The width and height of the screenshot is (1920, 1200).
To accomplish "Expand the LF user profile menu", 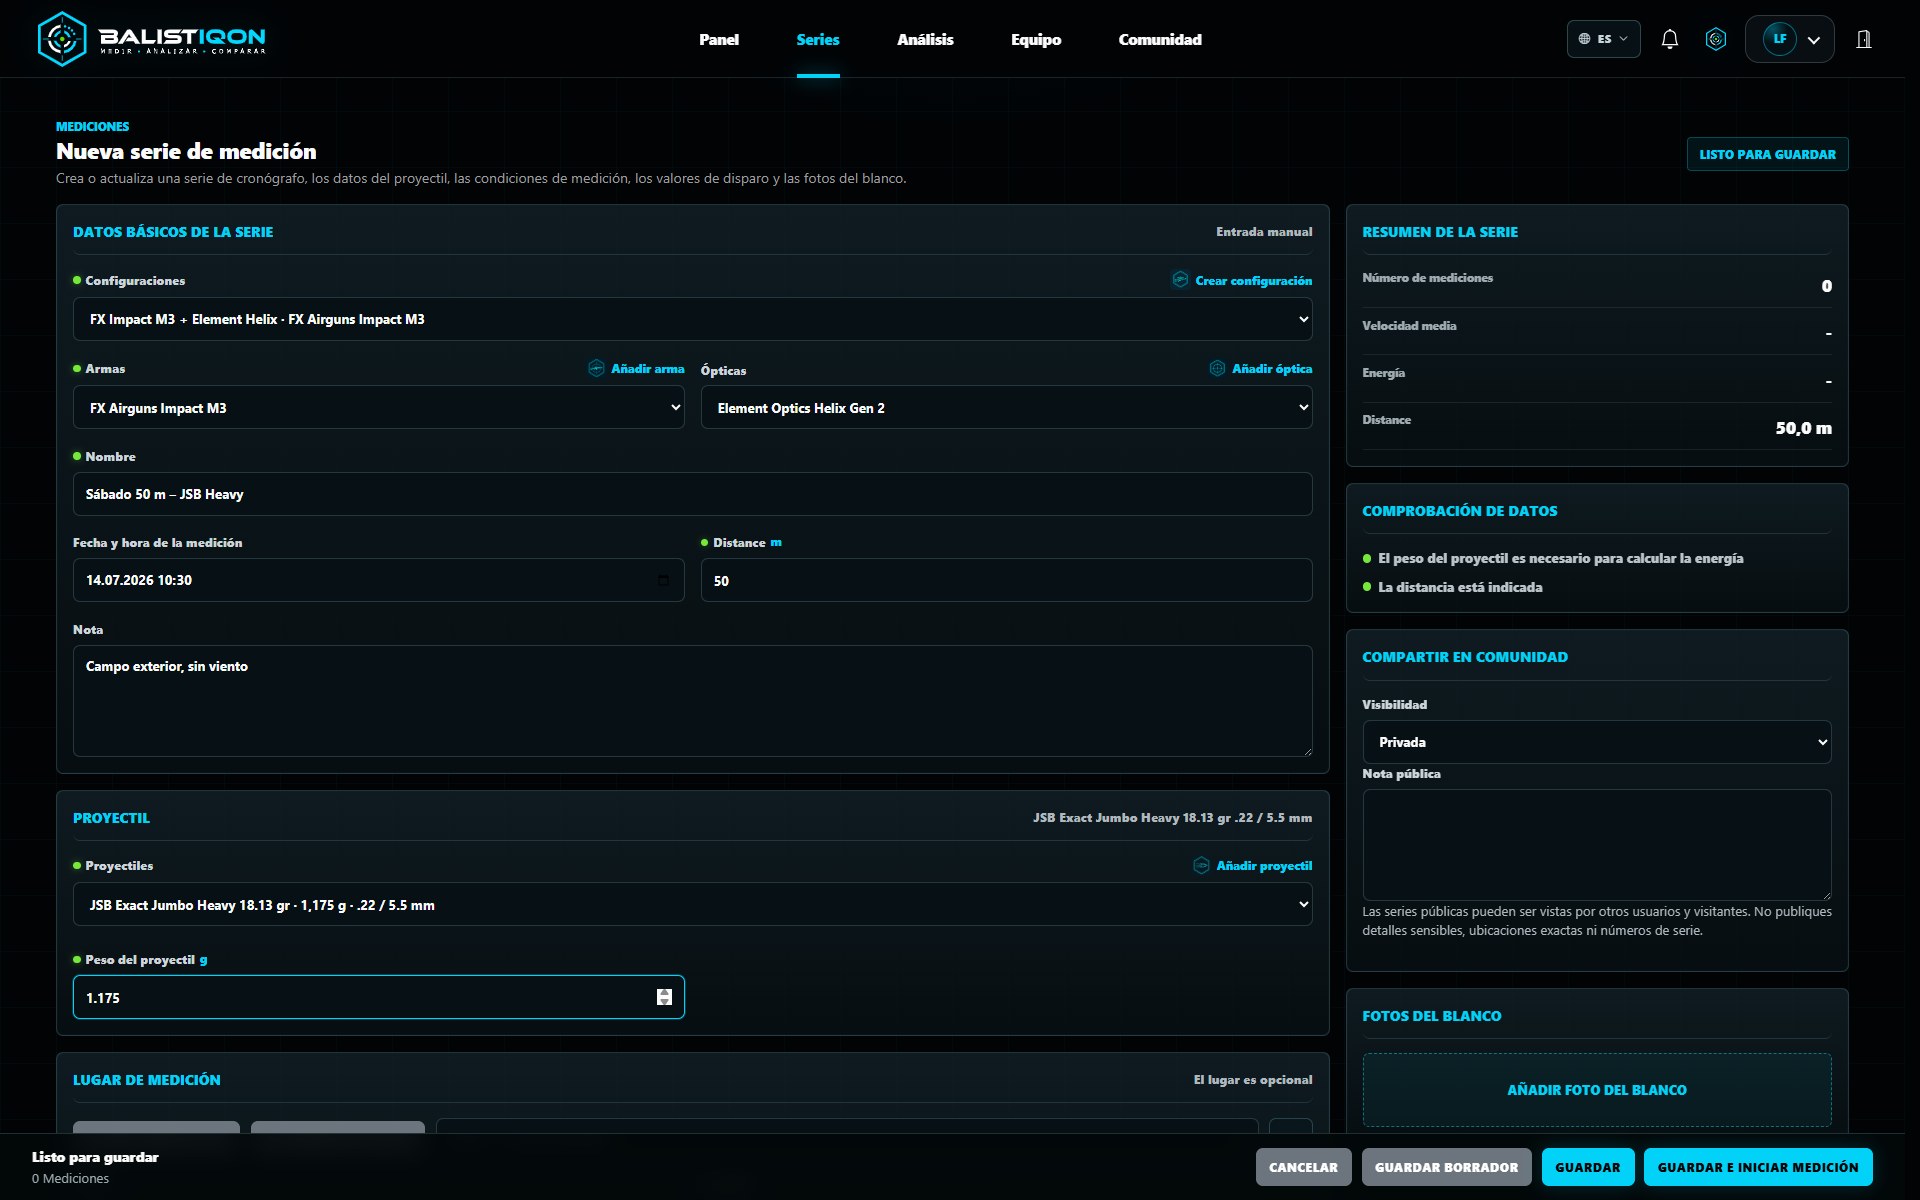I will click(1789, 39).
